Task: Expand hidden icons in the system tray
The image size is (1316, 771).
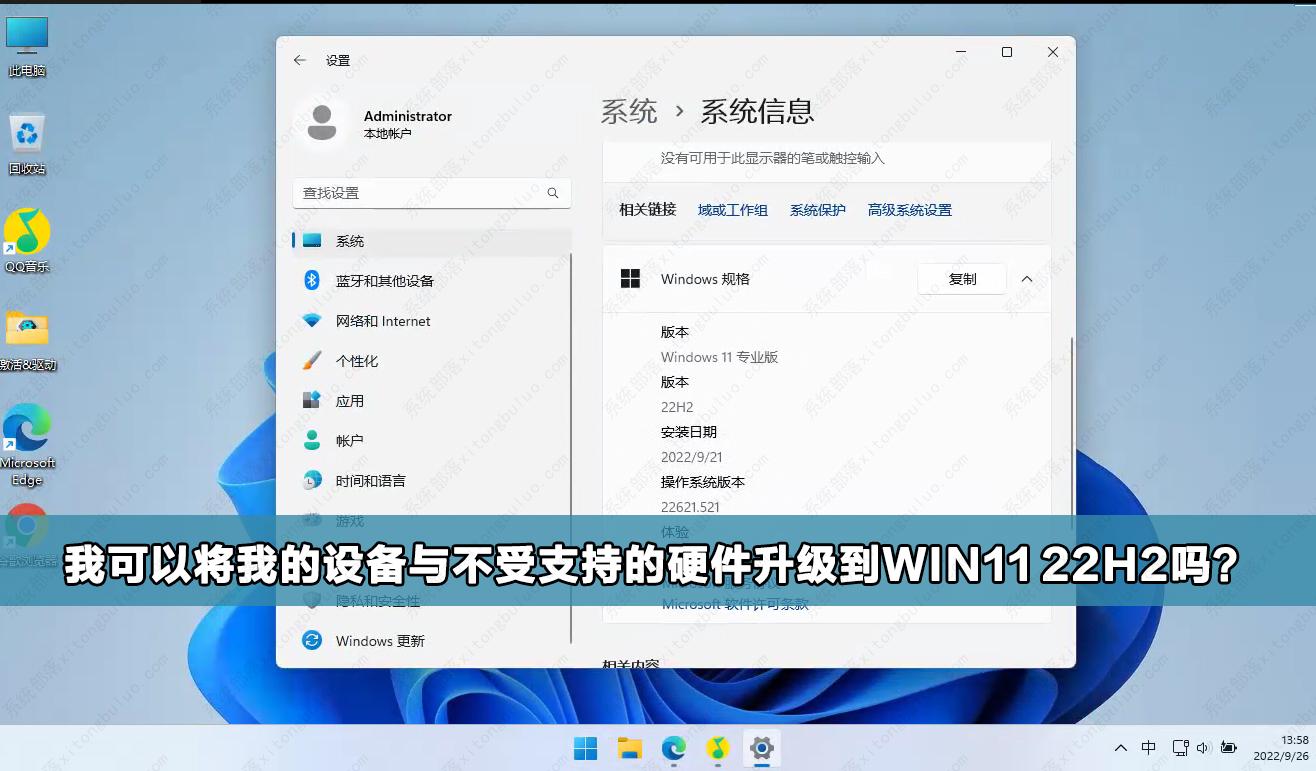Action: coord(1121,747)
